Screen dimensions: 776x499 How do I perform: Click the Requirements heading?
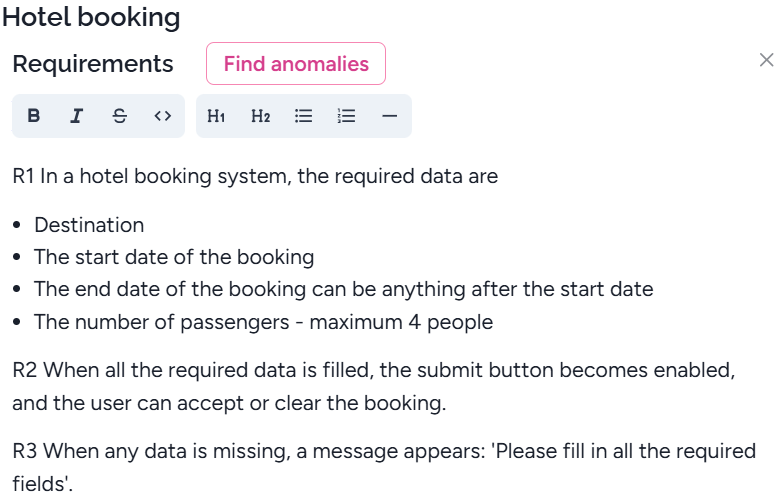[93, 64]
